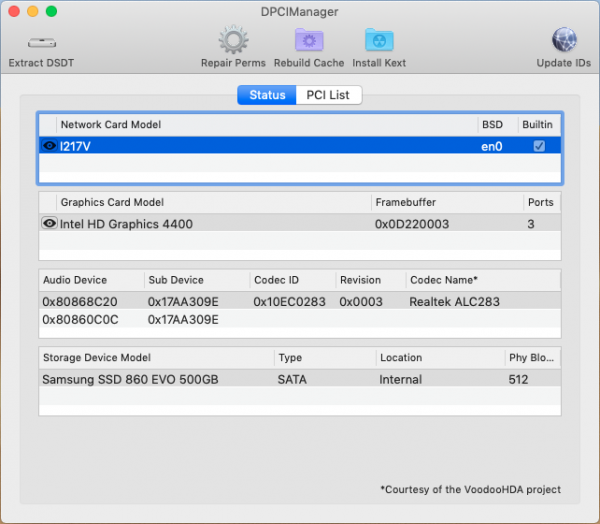Click the yellow window minimize button
Image resolution: width=600 pixels, height=524 pixels.
click(x=32, y=11)
